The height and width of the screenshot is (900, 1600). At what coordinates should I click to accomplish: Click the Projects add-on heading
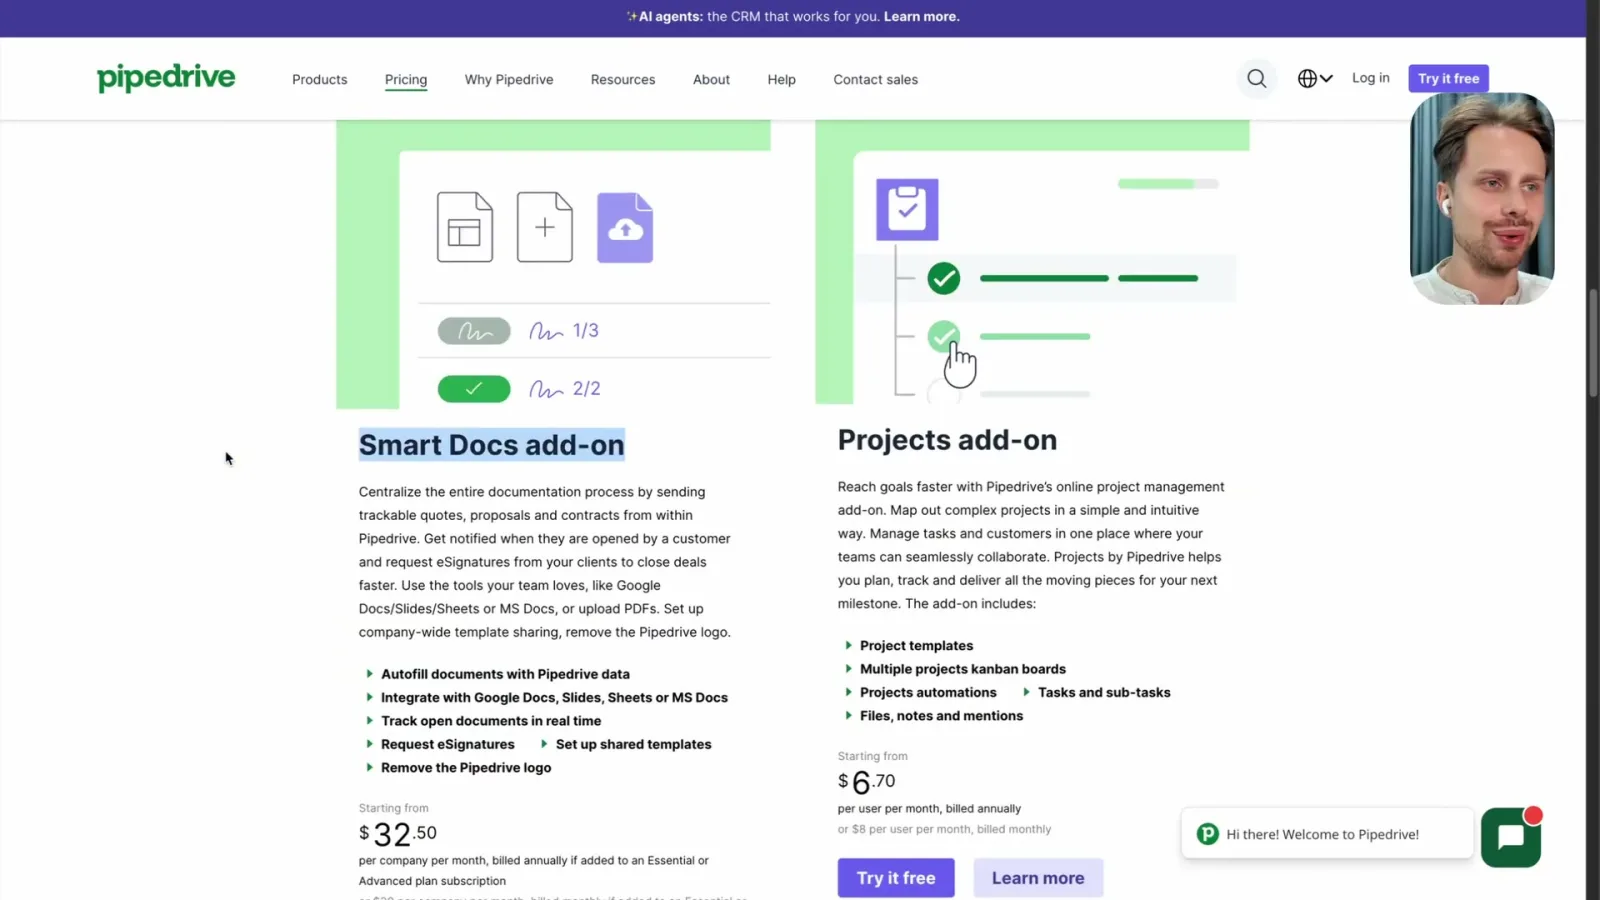tap(947, 440)
